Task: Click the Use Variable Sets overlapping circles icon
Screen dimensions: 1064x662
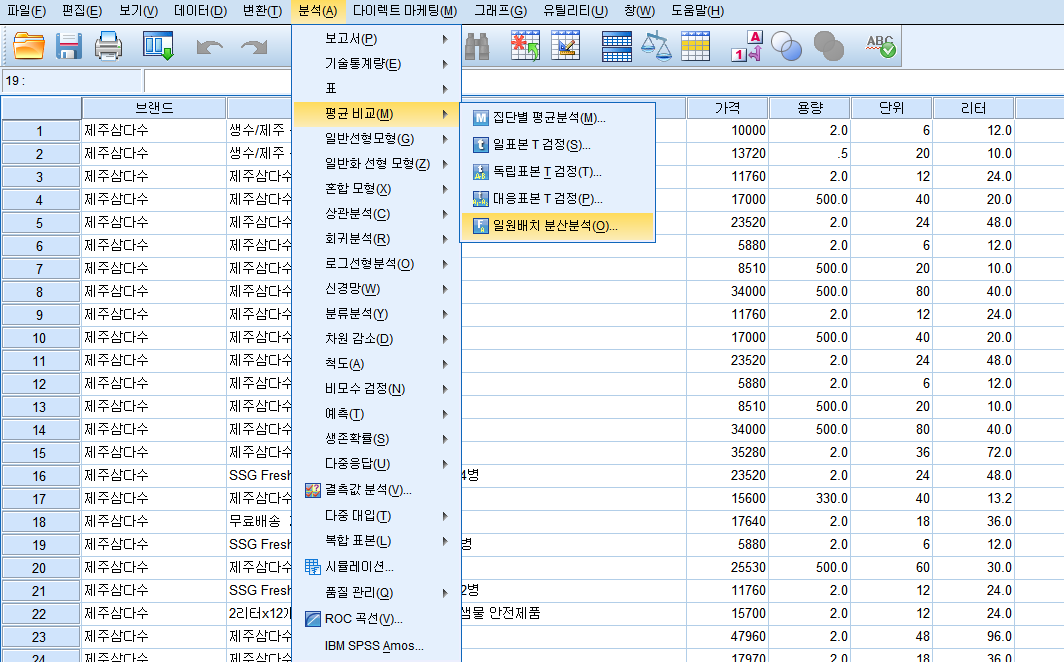Action: 786,47
